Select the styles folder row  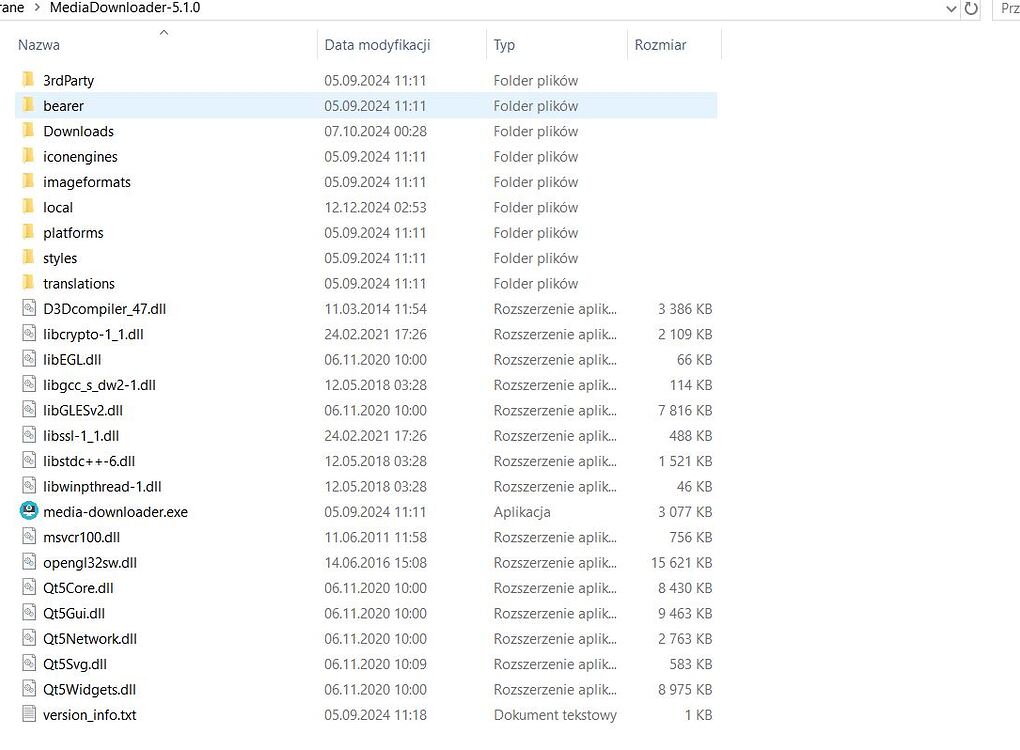tap(60, 258)
